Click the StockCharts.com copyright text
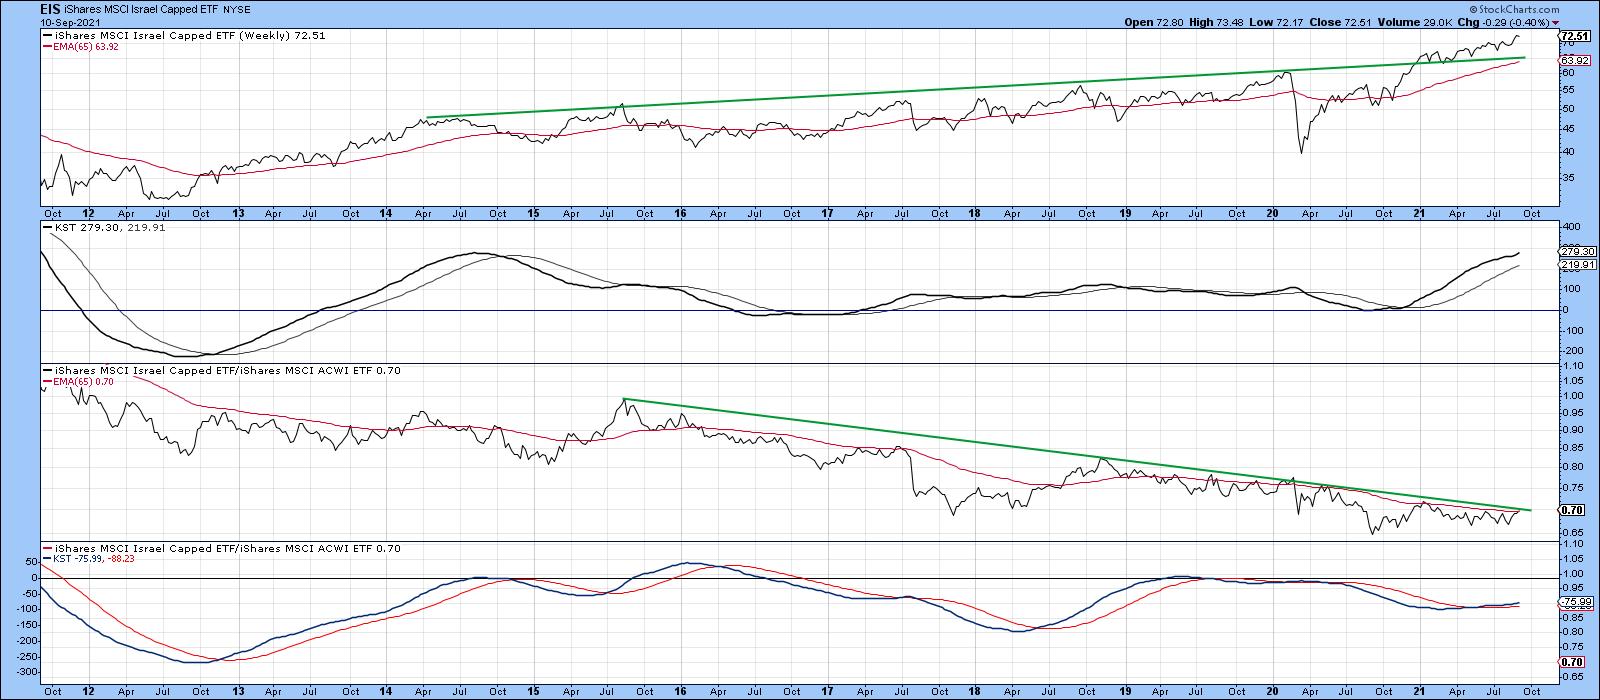The image size is (1600, 700). click(1512, 8)
